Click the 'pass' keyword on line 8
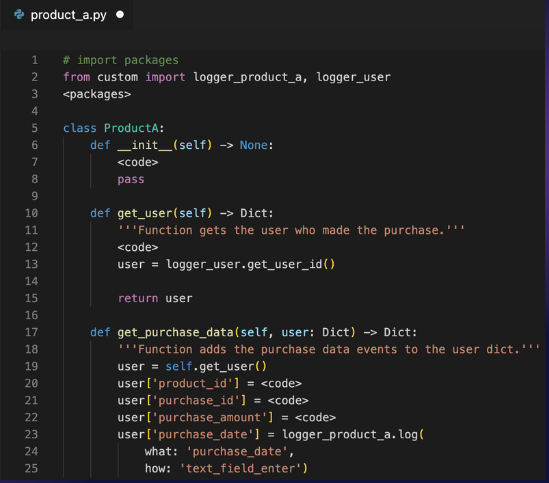Image resolution: width=549 pixels, height=483 pixels. point(131,180)
